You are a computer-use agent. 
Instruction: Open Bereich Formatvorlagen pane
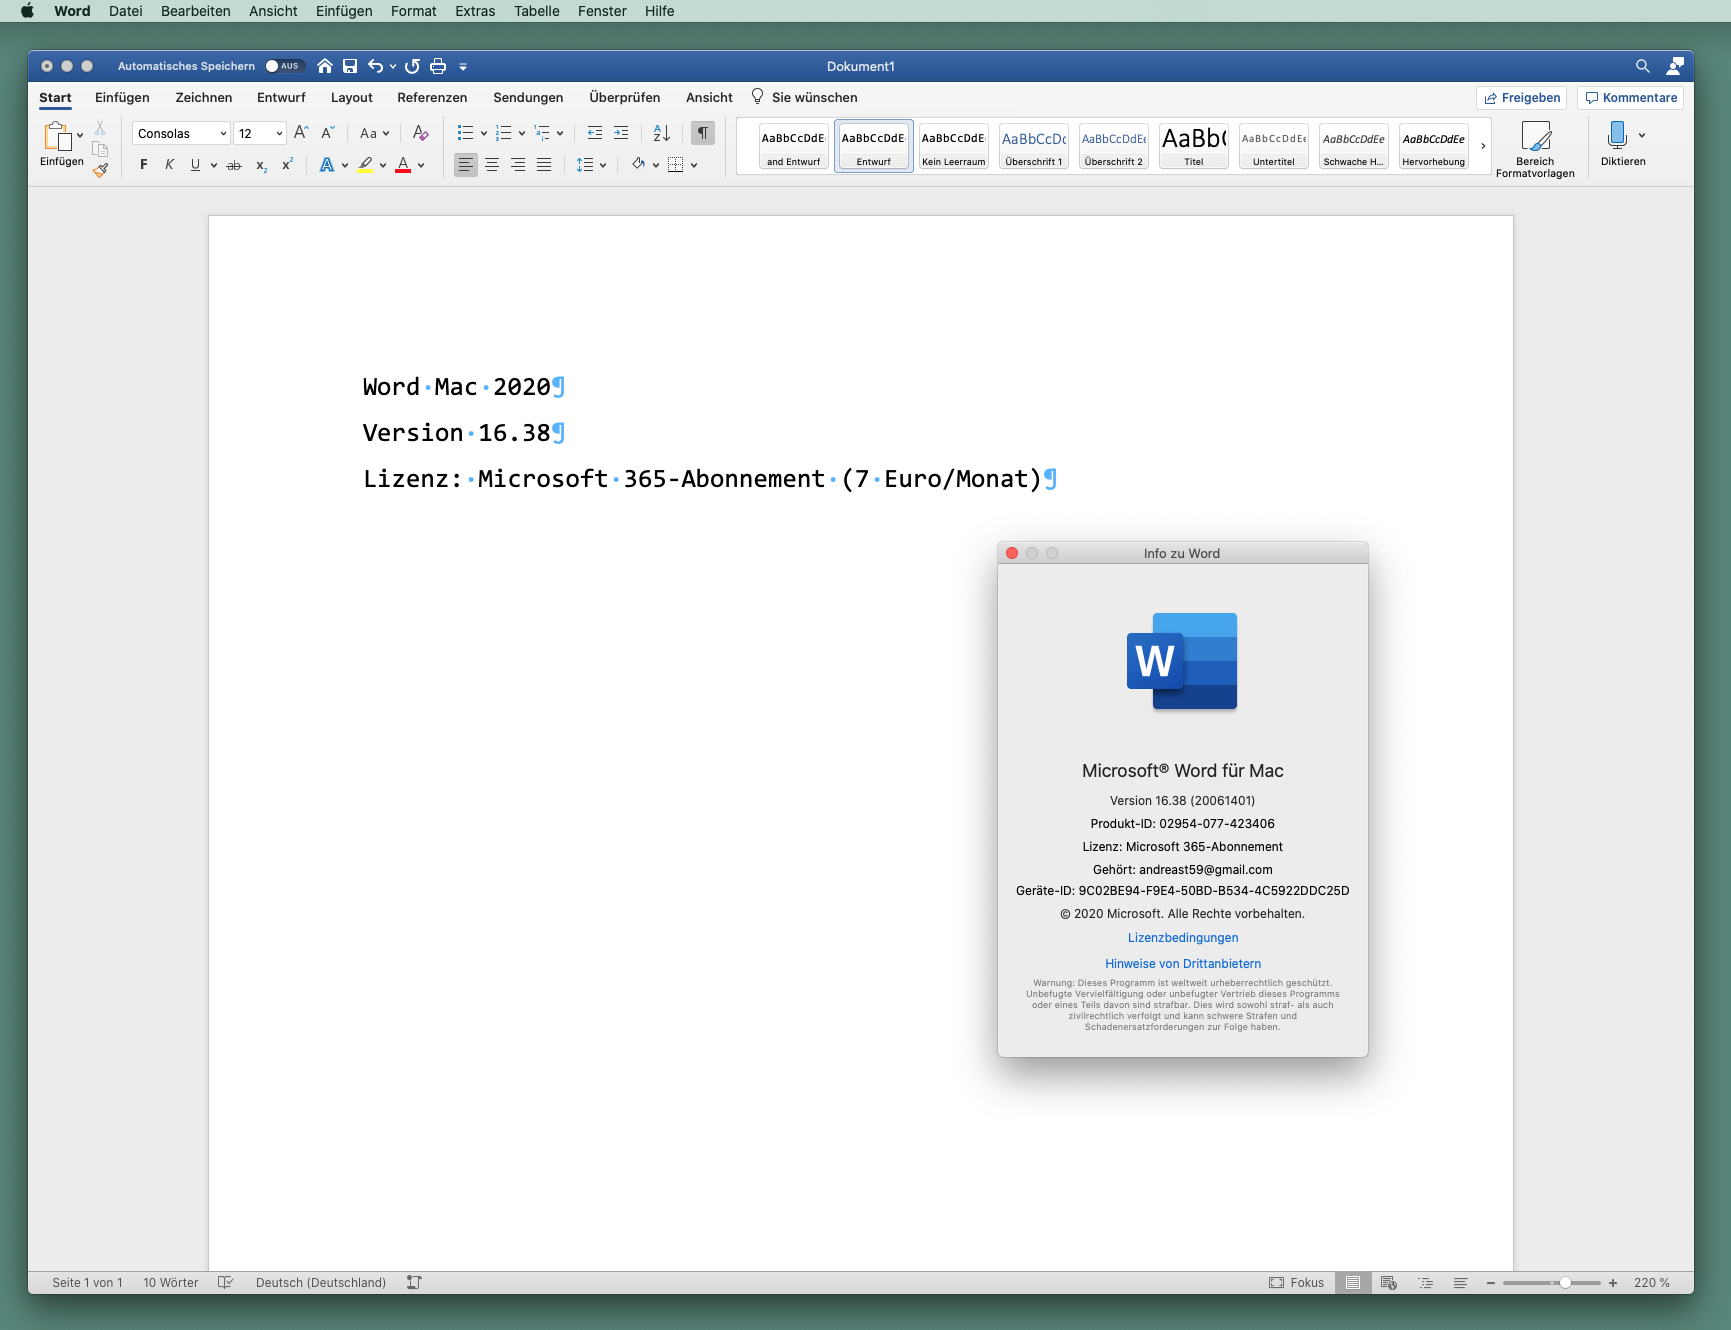pos(1535,149)
